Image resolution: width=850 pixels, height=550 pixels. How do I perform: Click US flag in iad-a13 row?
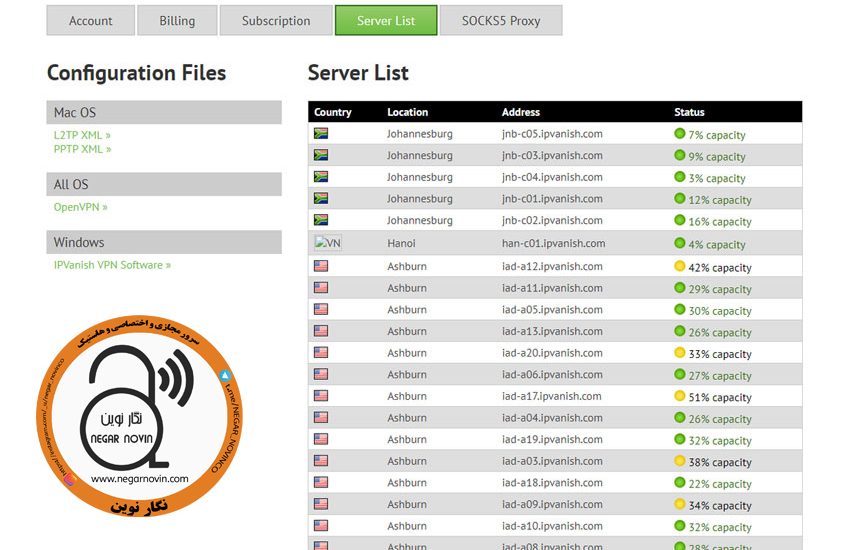coord(321,331)
